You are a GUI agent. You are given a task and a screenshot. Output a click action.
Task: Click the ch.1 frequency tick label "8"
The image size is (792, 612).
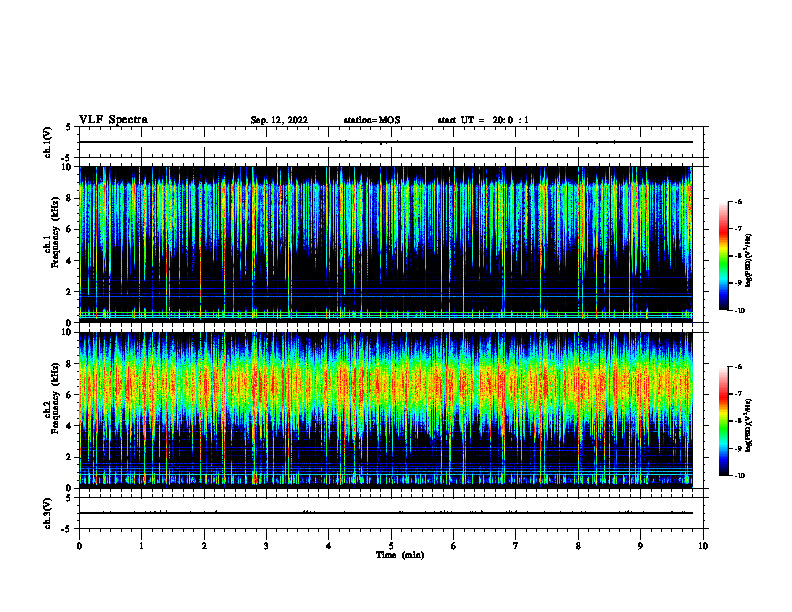pyautogui.click(x=70, y=198)
